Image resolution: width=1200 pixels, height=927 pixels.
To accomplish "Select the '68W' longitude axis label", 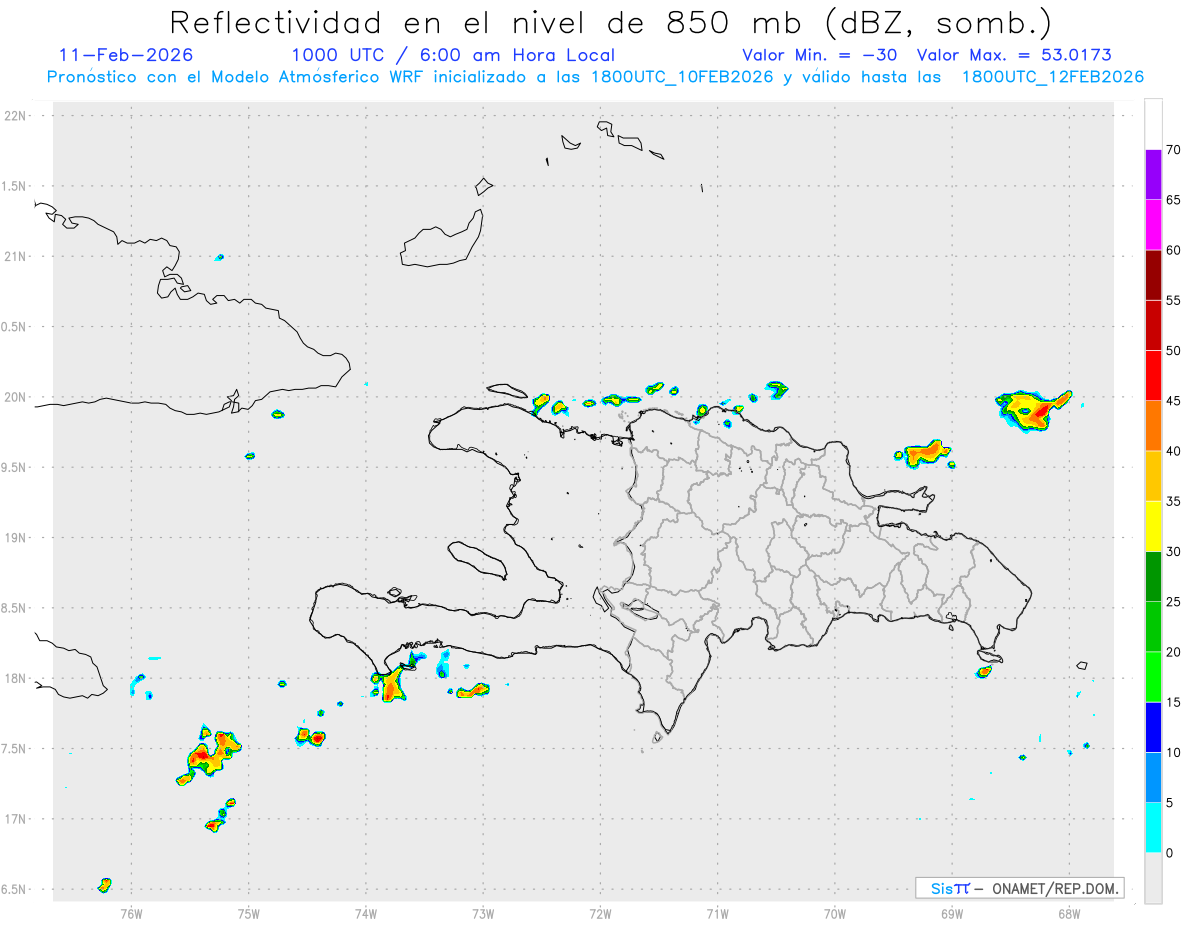I will coord(1069,912).
